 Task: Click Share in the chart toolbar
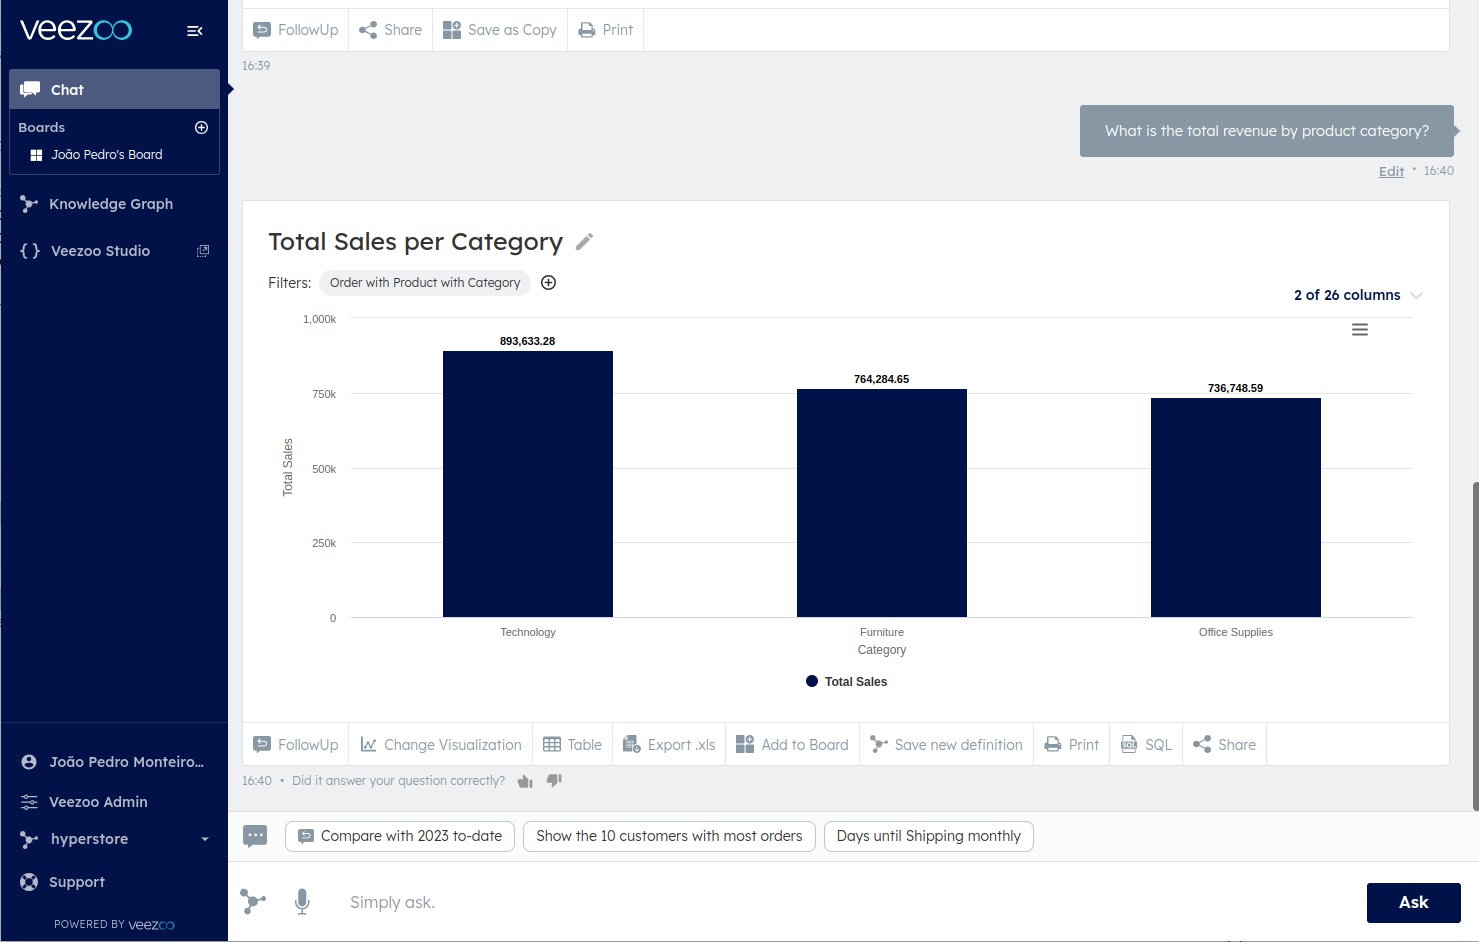pos(1224,745)
